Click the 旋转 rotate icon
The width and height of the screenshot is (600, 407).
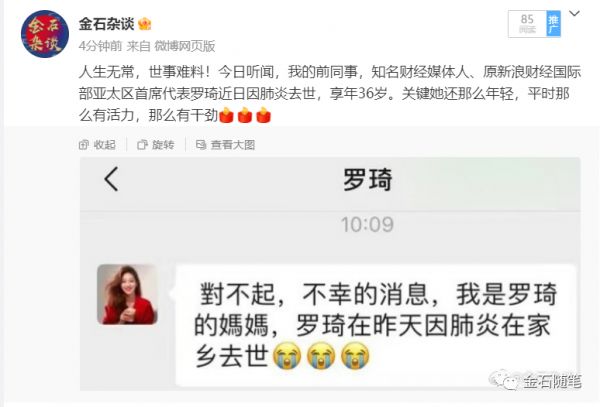tap(142, 145)
